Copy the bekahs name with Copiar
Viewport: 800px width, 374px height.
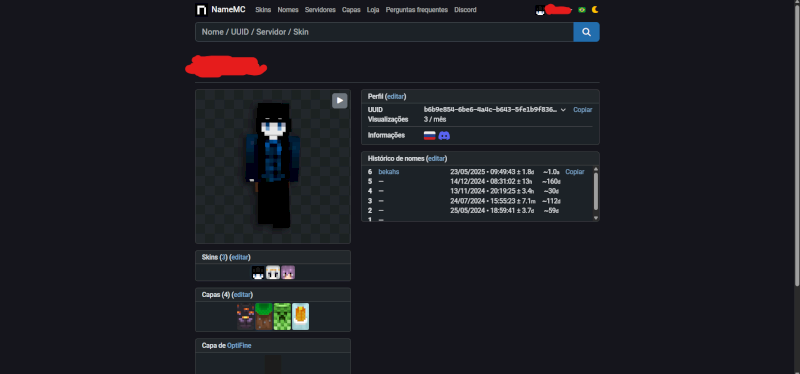click(574, 172)
